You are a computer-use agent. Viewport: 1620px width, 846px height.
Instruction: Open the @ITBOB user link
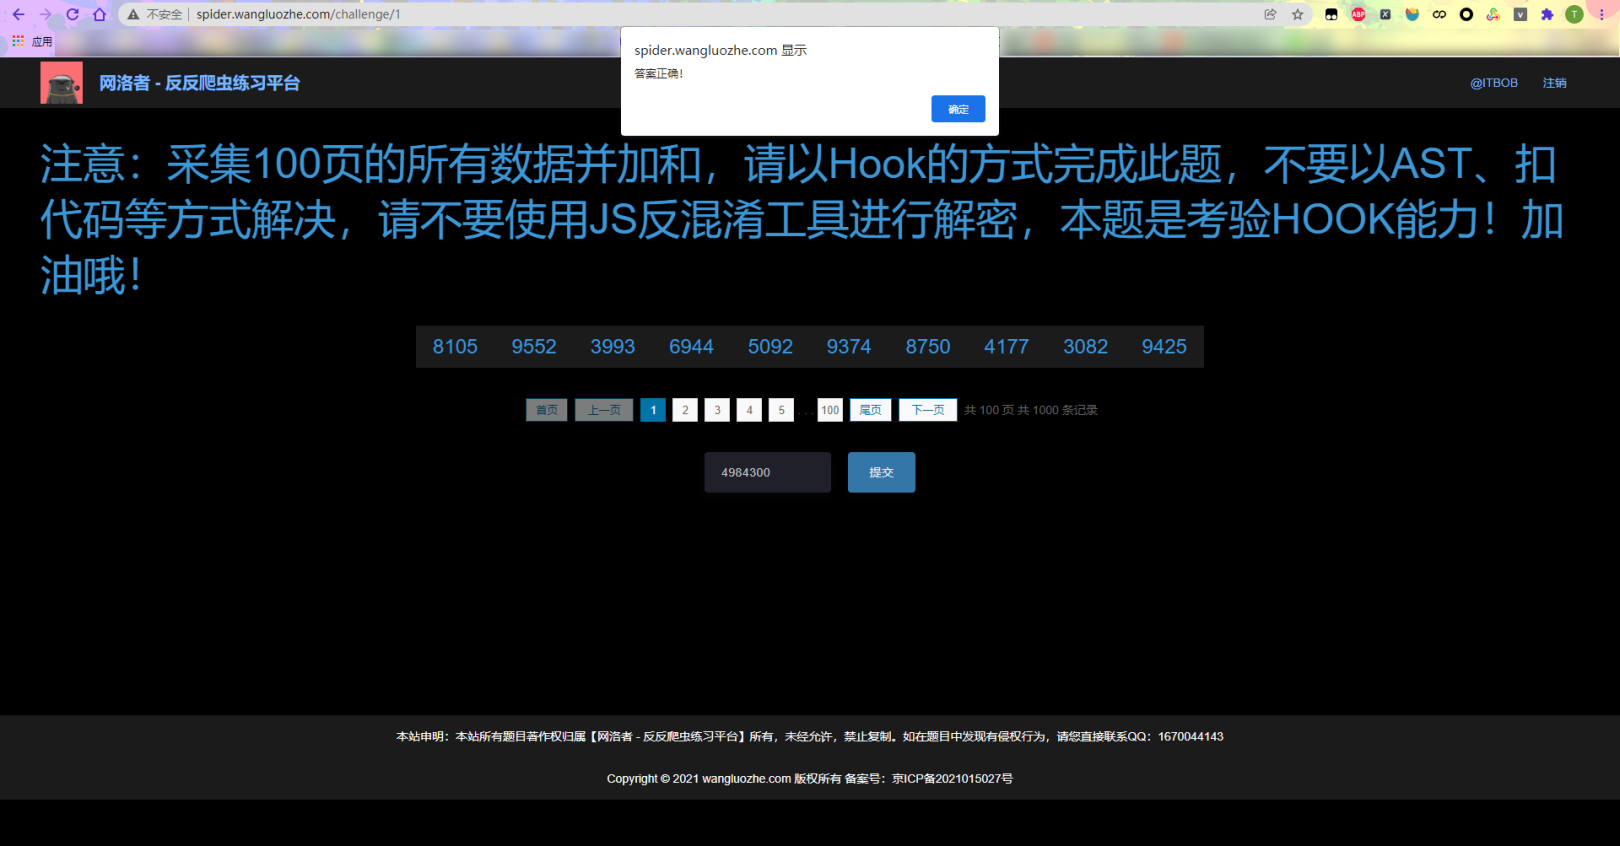click(x=1494, y=83)
